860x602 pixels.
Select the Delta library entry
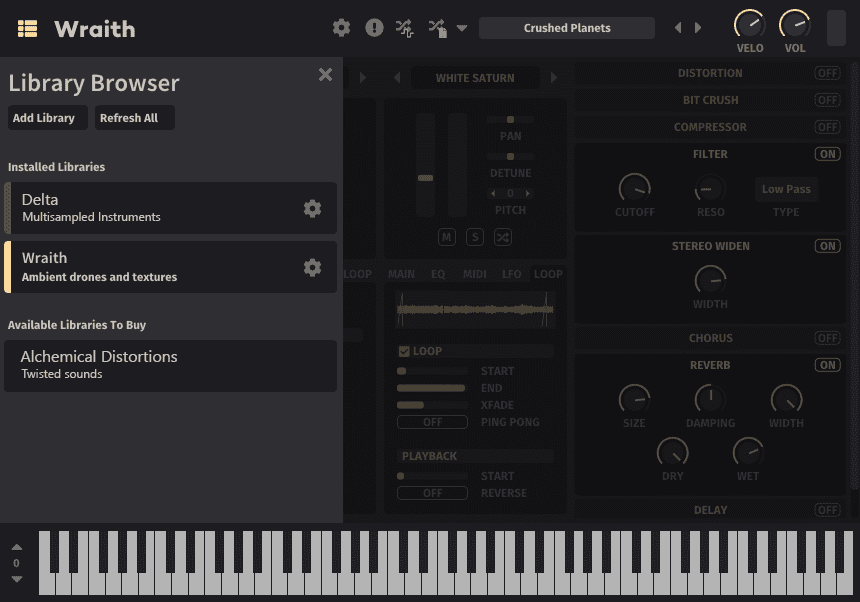tap(171, 208)
